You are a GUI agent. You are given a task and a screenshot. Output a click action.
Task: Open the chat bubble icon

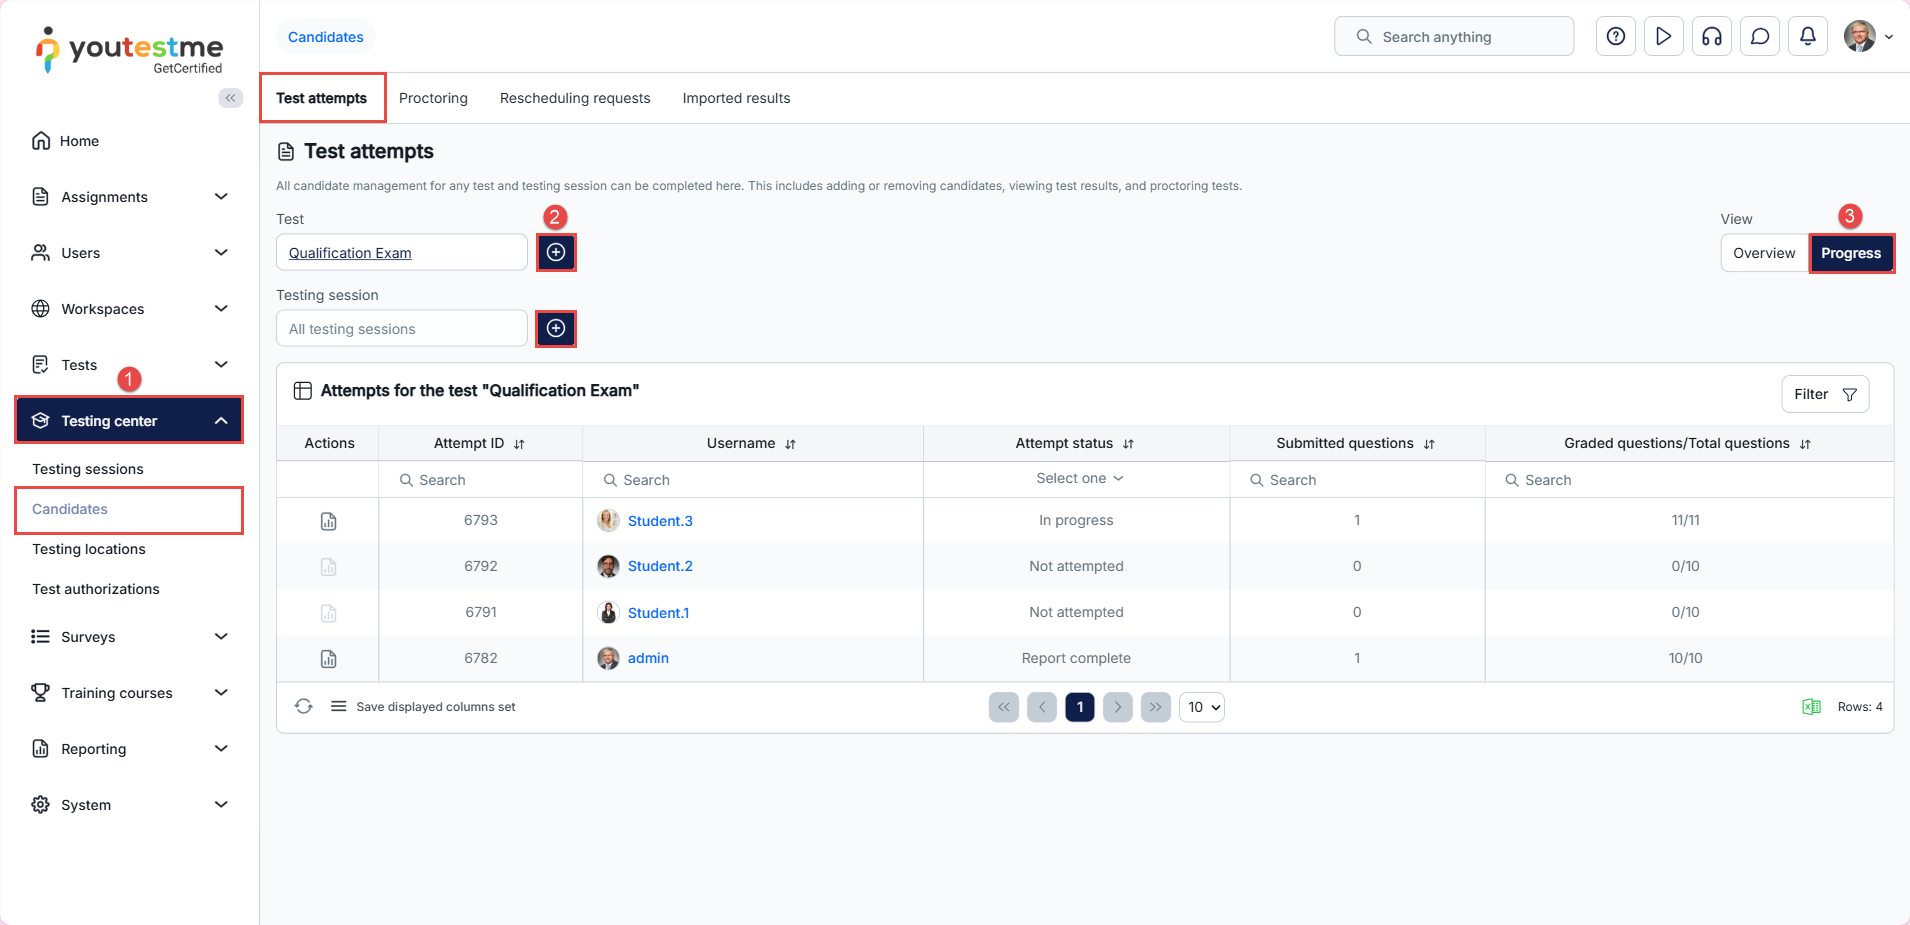coord(1759,37)
